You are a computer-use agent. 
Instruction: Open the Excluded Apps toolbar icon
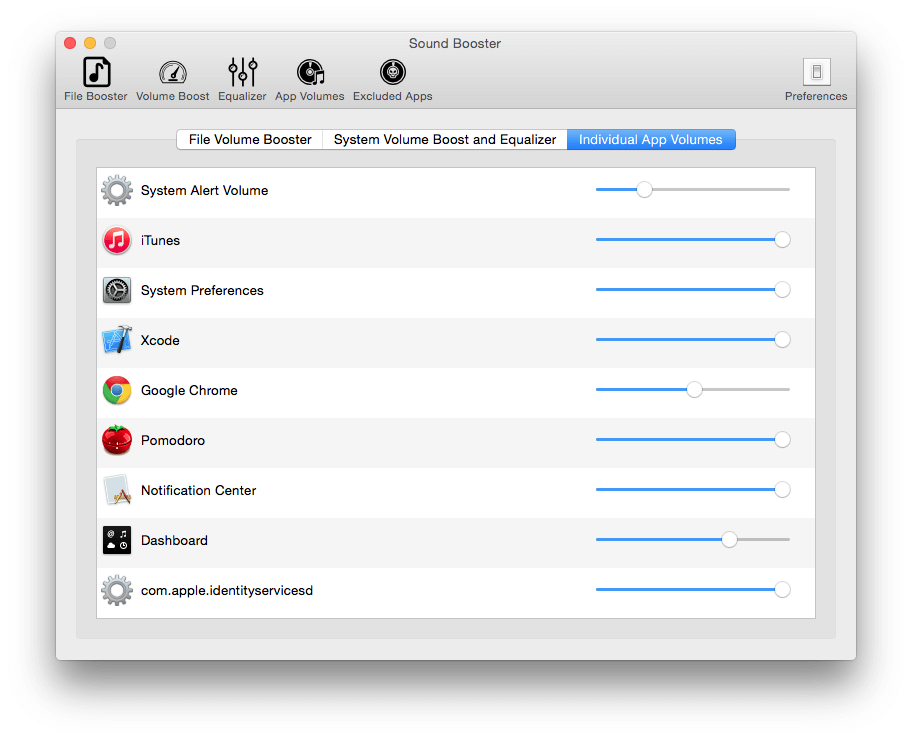pos(393,72)
